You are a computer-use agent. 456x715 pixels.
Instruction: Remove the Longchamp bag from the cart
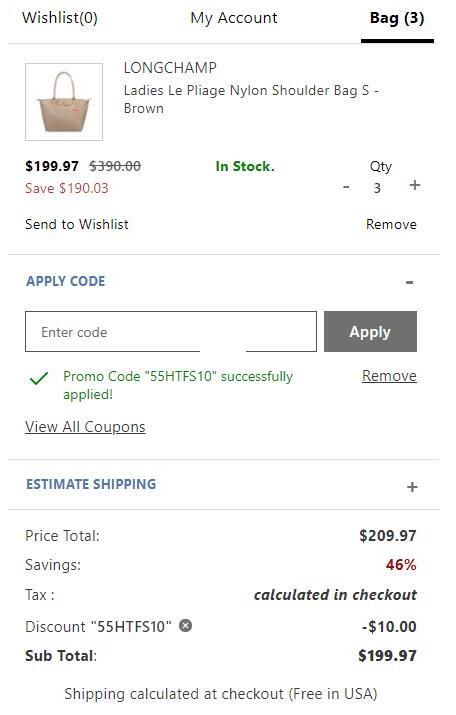391,224
